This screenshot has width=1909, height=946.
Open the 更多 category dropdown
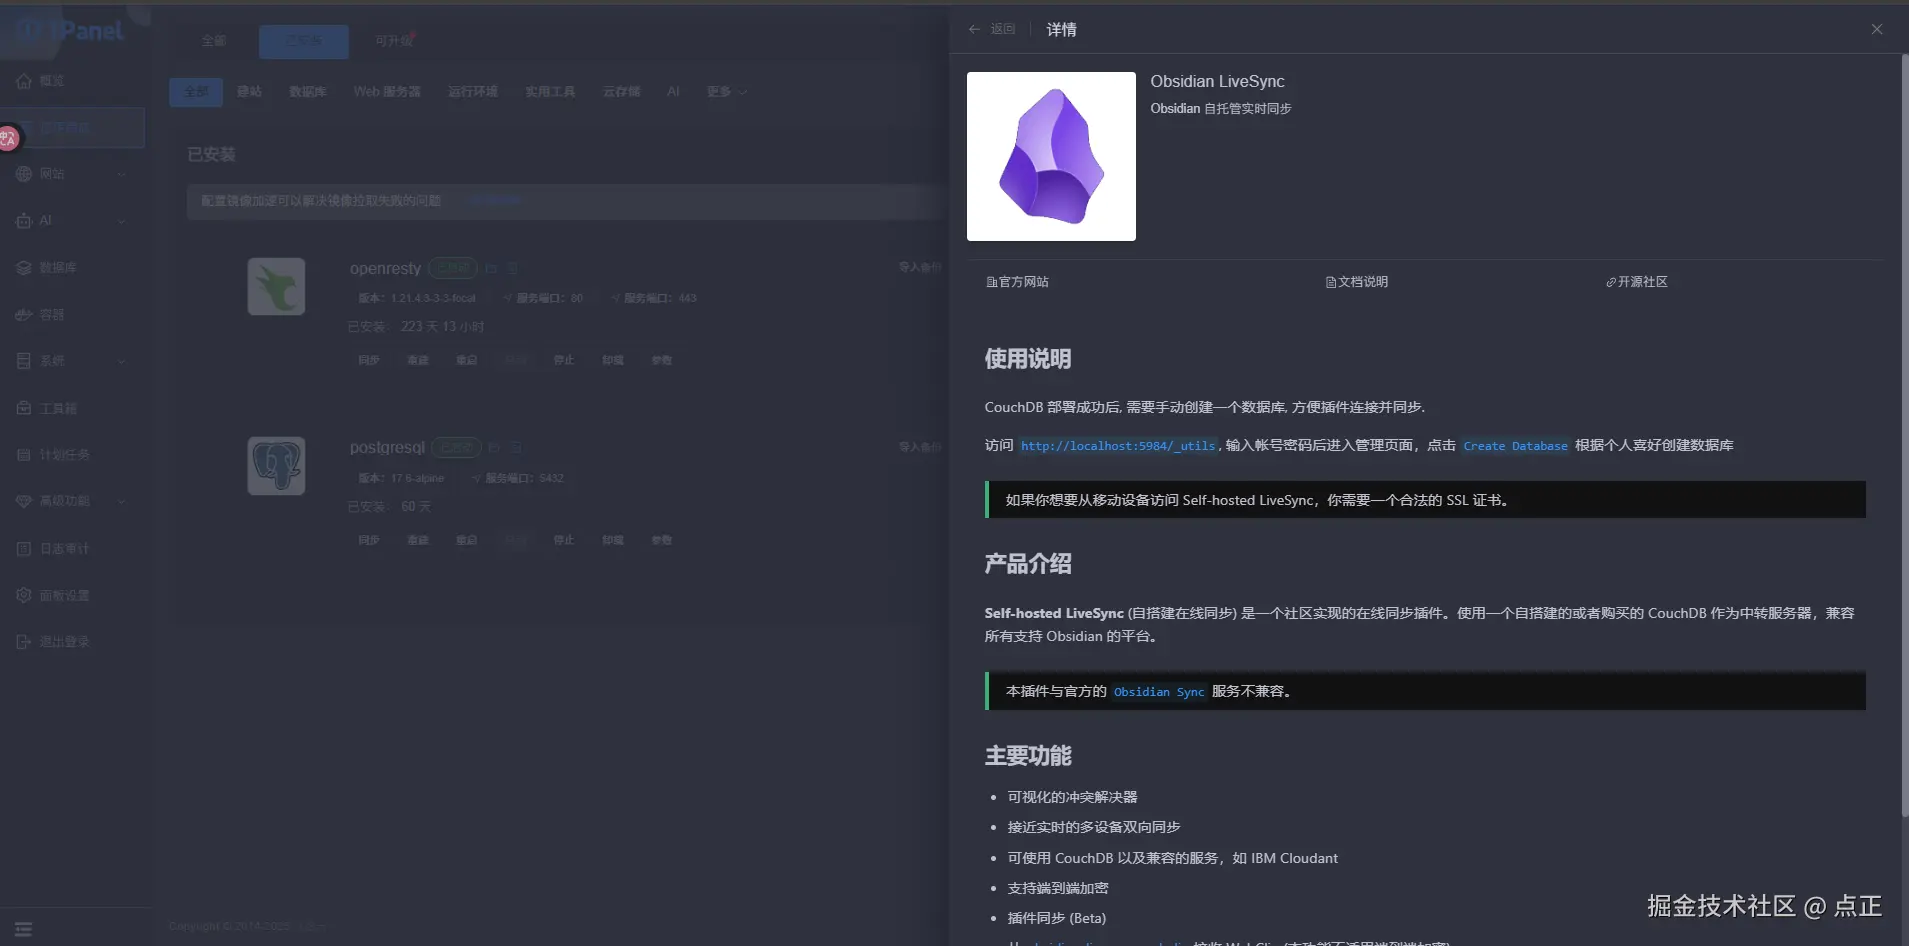727,92
